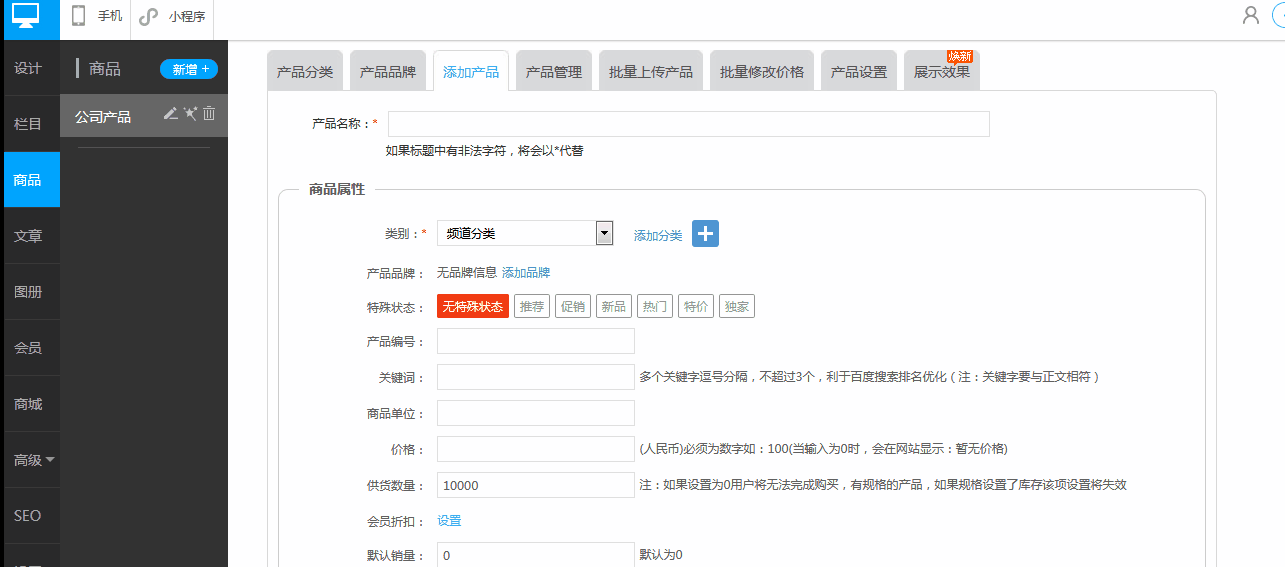Screen dimensions: 1285x567
Task: Switch to 手机 mobile view
Action: 97,16
